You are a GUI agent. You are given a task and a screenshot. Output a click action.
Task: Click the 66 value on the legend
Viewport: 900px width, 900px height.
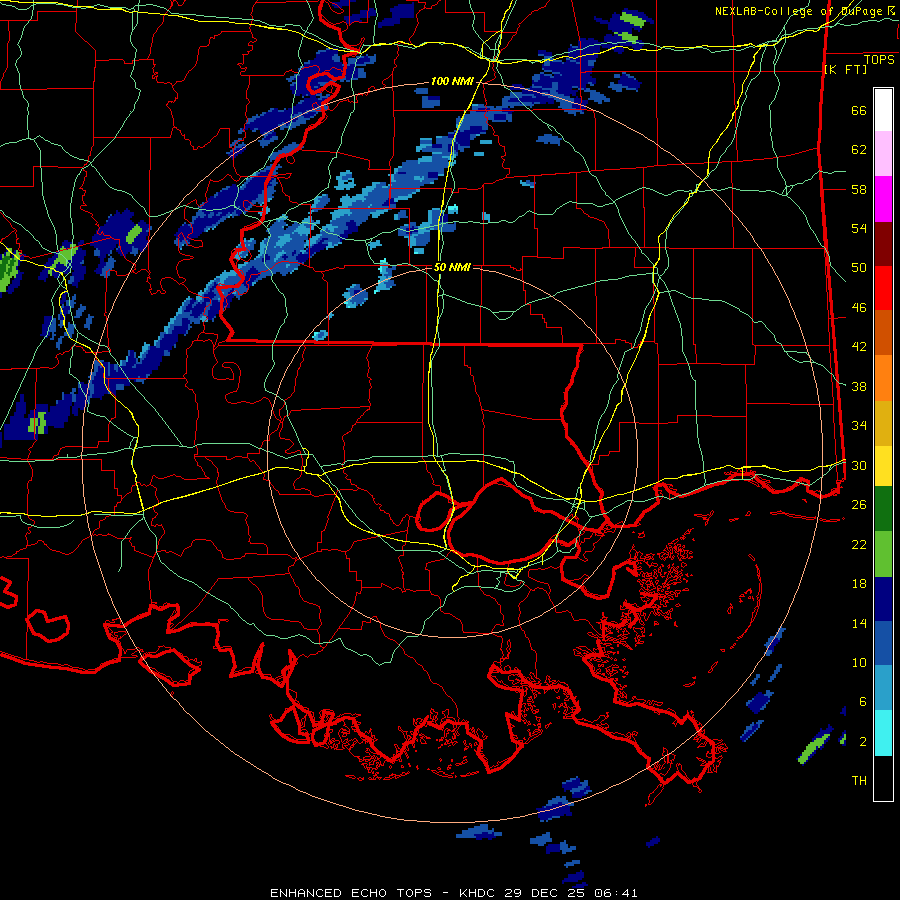(859, 111)
